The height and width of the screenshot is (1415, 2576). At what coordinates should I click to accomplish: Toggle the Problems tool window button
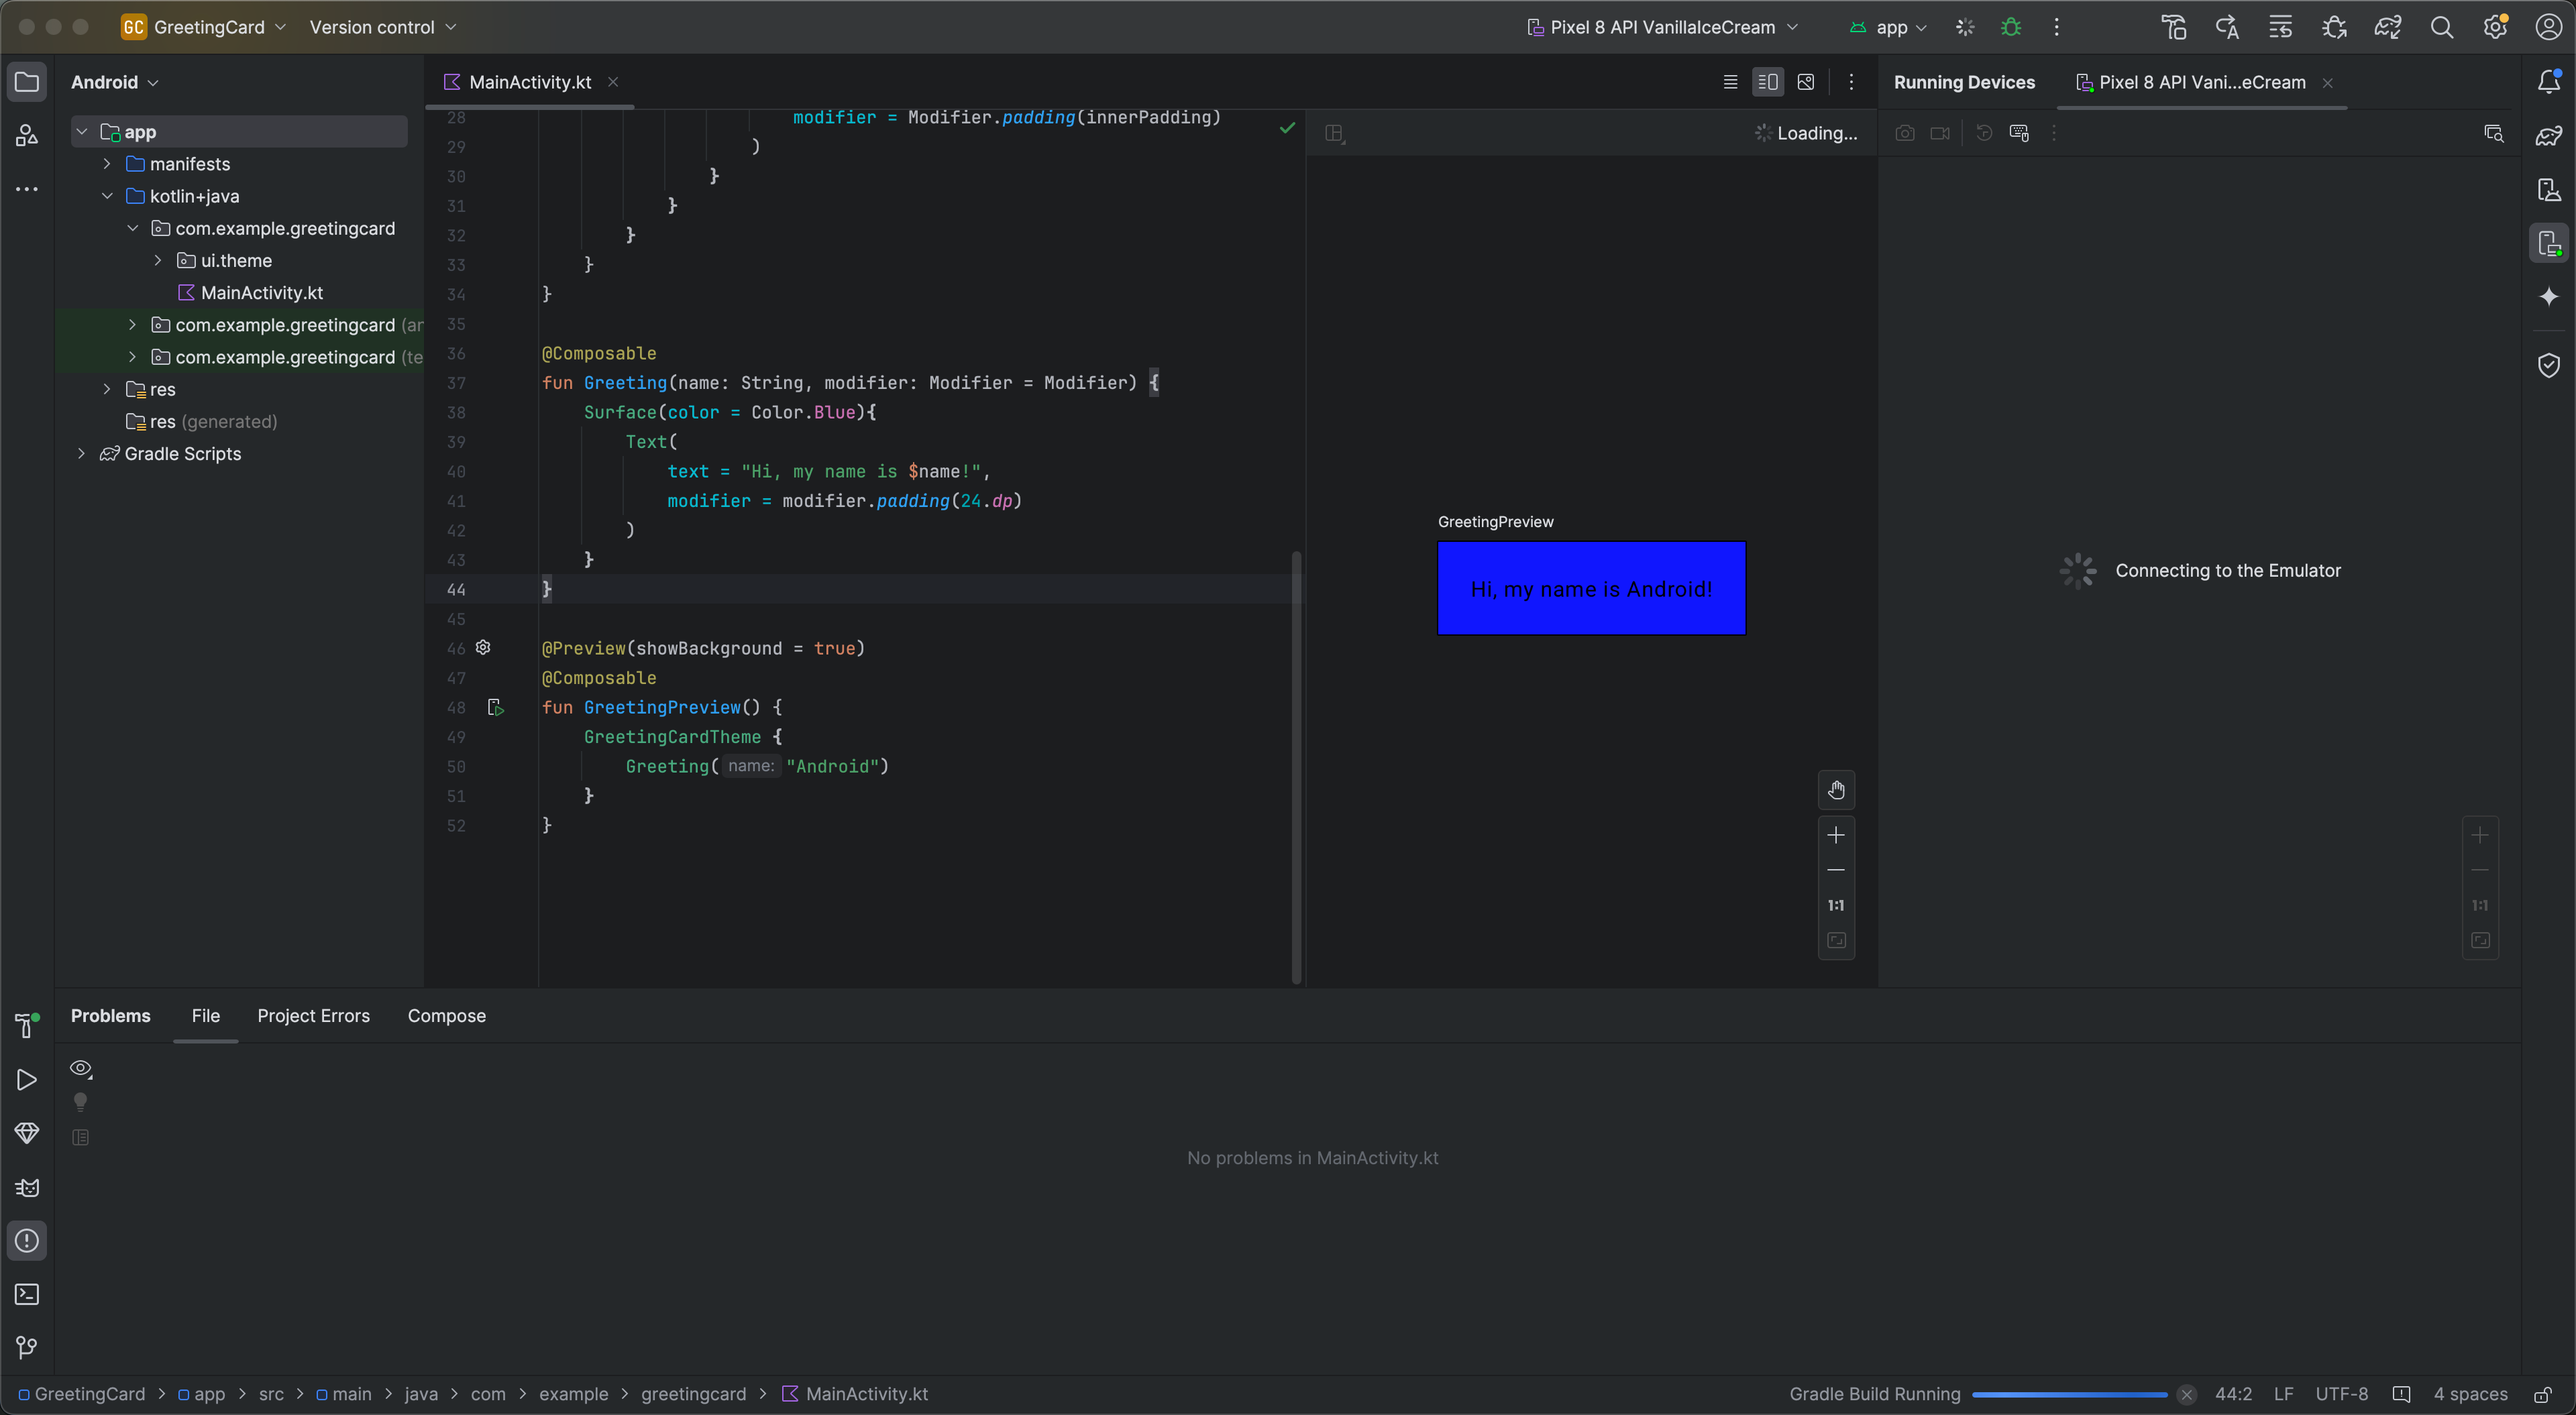pyautogui.click(x=27, y=1241)
